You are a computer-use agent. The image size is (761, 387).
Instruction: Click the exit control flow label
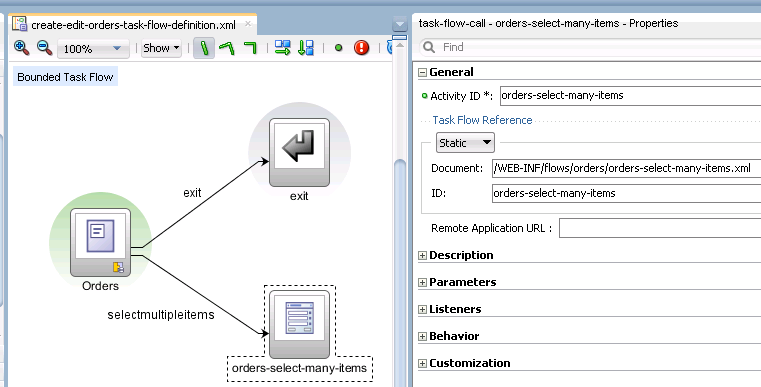pyautogui.click(x=192, y=193)
